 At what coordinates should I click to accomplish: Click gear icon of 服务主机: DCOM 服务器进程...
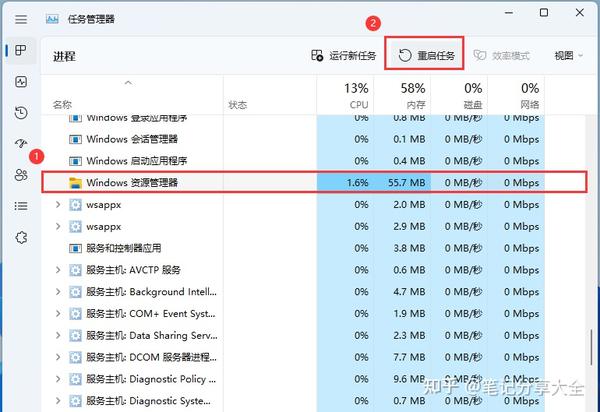(x=75, y=357)
